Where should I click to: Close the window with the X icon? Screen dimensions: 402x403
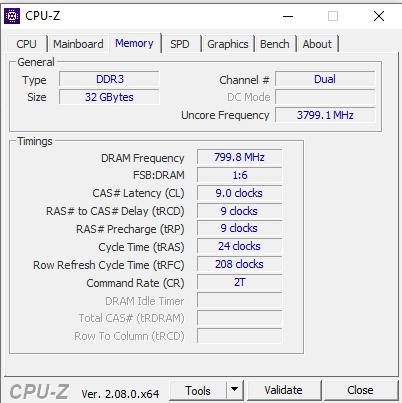[x=379, y=16]
